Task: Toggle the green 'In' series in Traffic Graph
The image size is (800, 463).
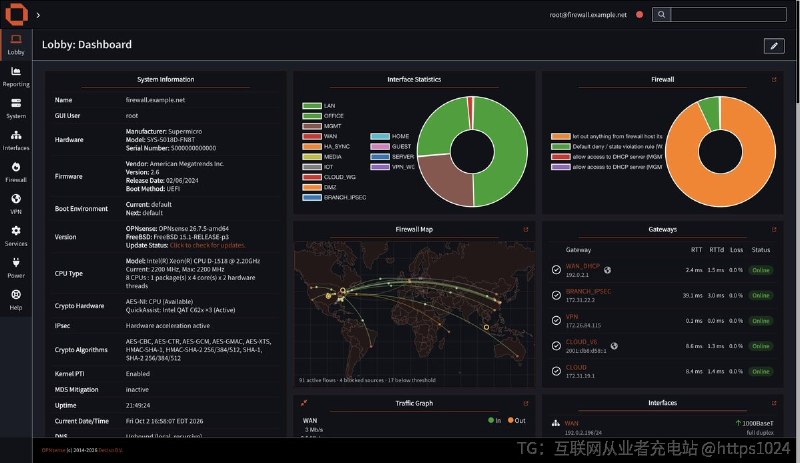Action: [x=494, y=421]
